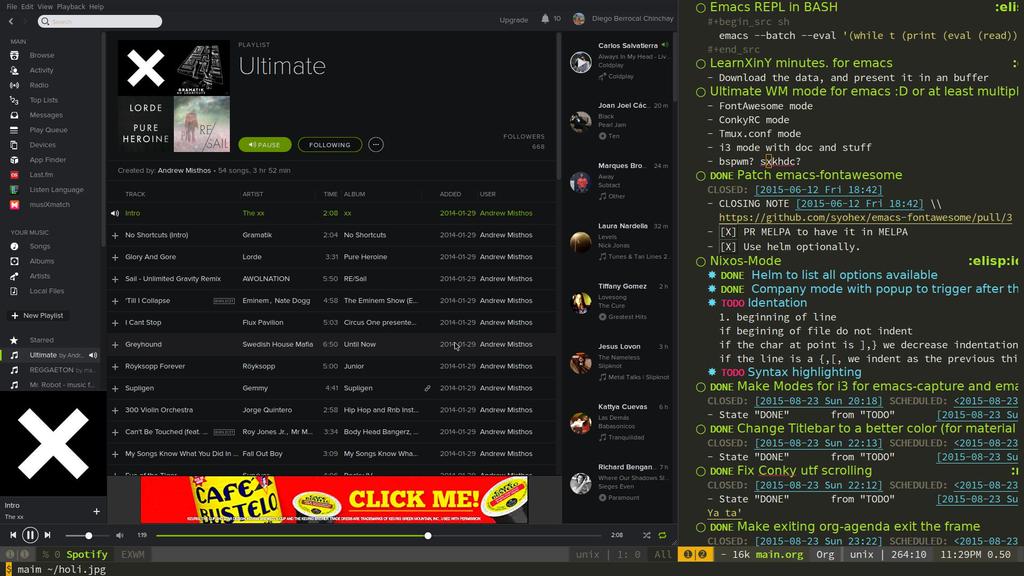Open now-playing xx album artwork
Image resolution: width=1024 pixels, height=576 pixels.
tap(53, 443)
